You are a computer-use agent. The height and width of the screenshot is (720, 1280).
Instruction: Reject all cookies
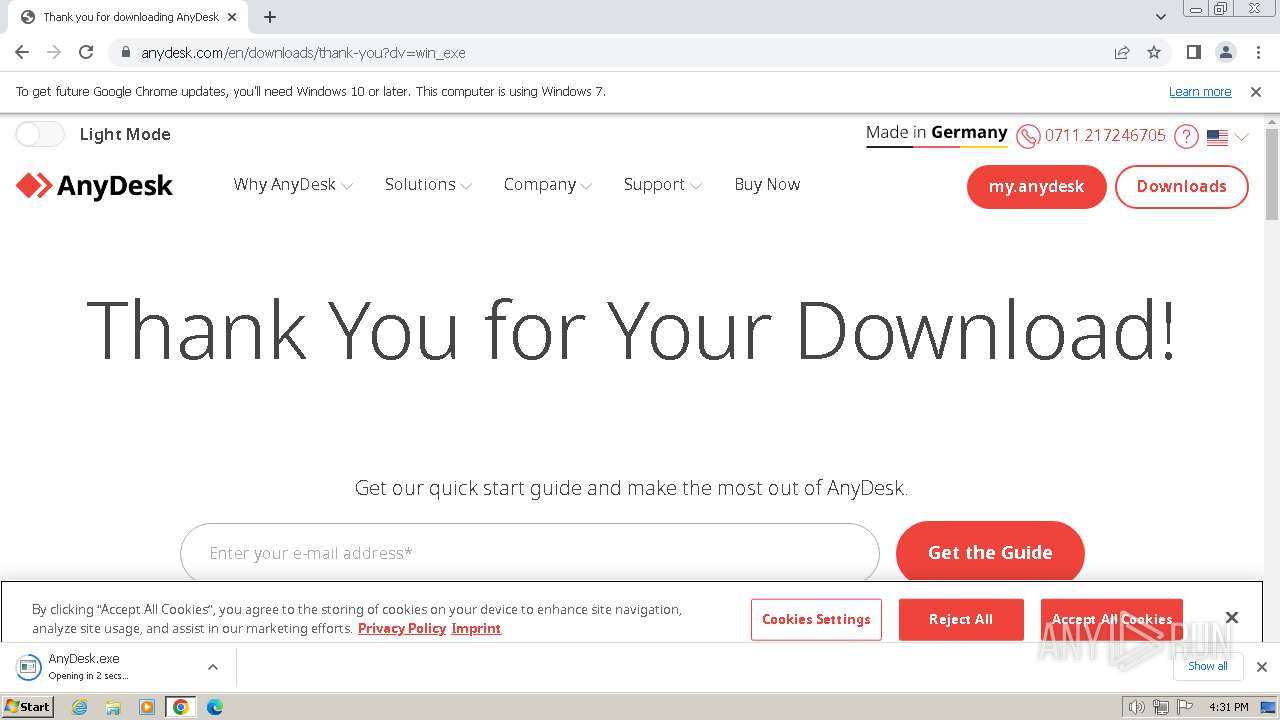[961, 619]
